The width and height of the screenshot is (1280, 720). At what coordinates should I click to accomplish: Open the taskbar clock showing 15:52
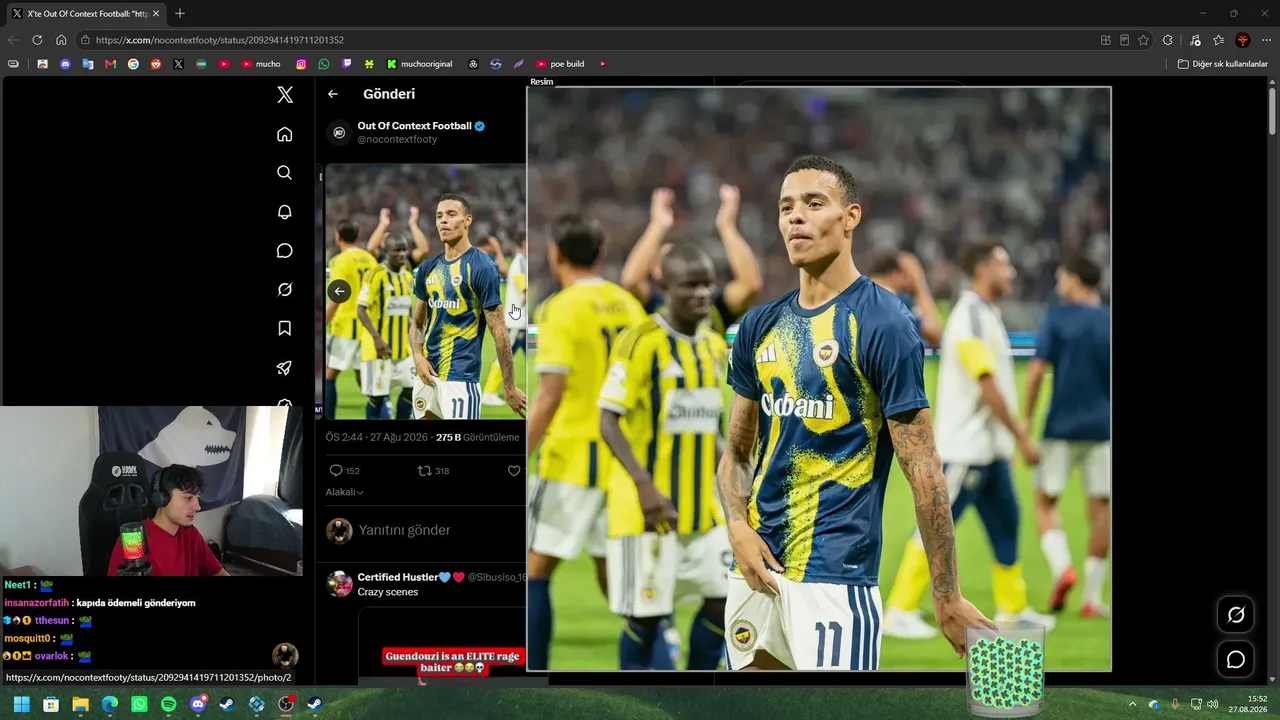[x=1249, y=704]
